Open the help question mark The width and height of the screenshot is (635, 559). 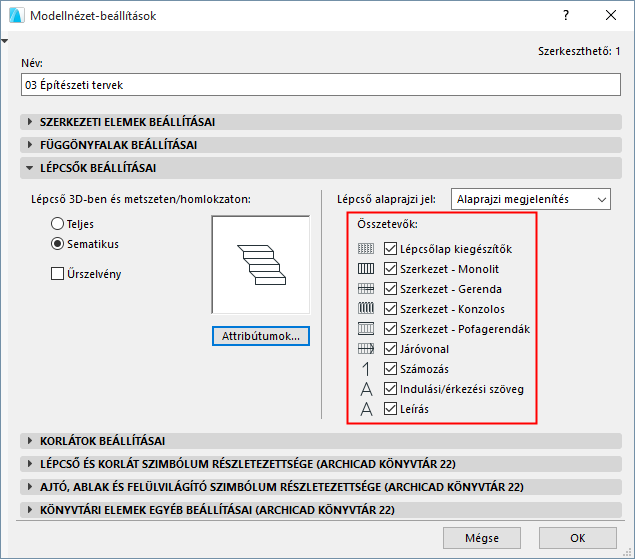[x=566, y=15]
